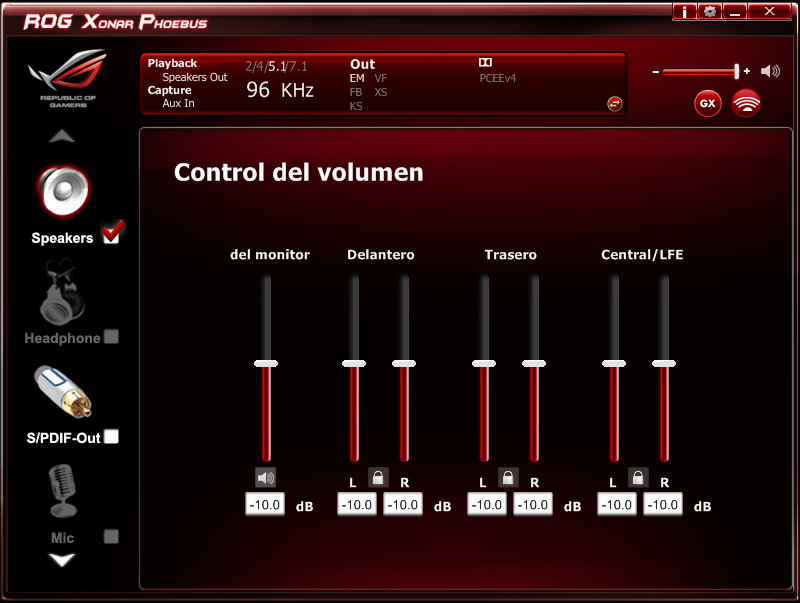Open settings gear in title bar
This screenshot has height=603, width=800.
point(709,11)
